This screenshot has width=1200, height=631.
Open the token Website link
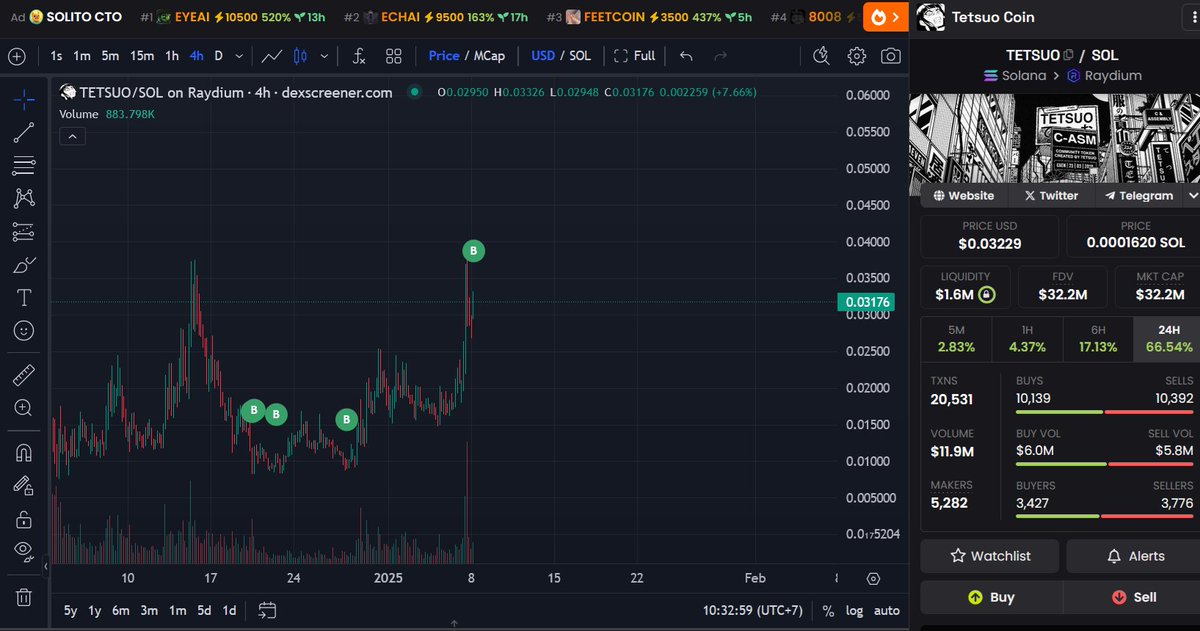[x=963, y=196]
